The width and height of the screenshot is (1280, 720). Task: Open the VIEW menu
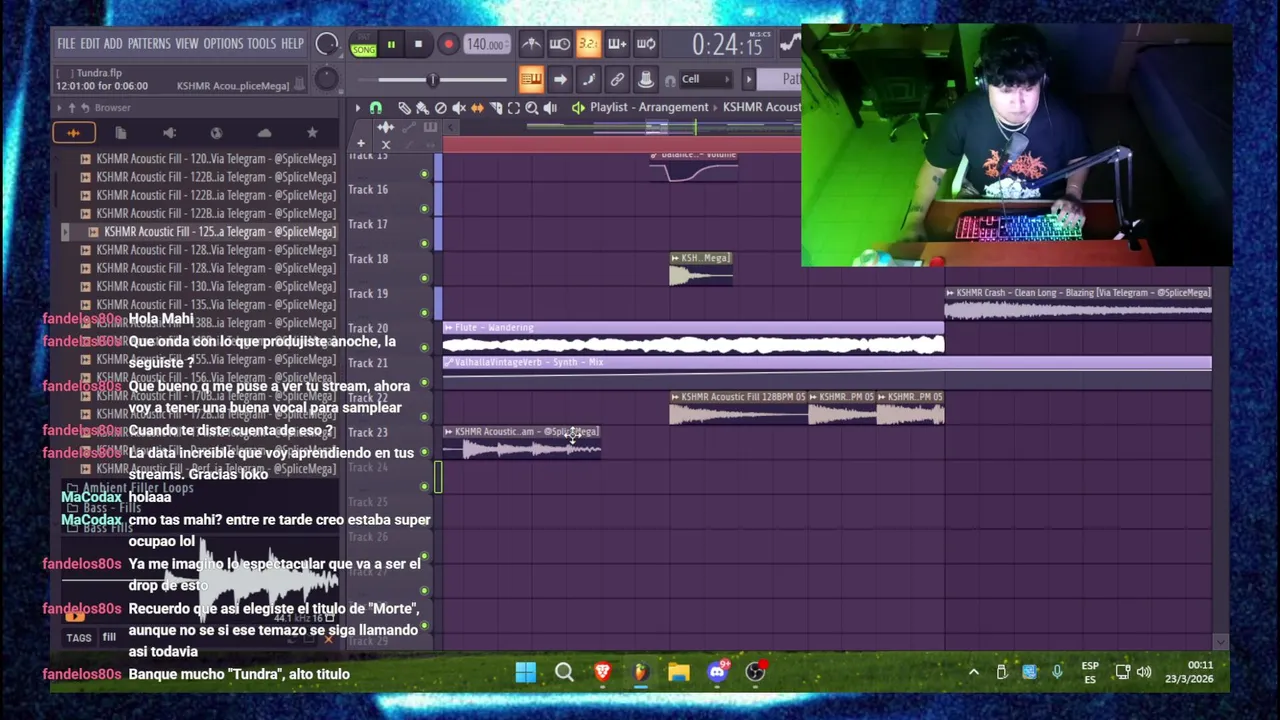pos(187,44)
